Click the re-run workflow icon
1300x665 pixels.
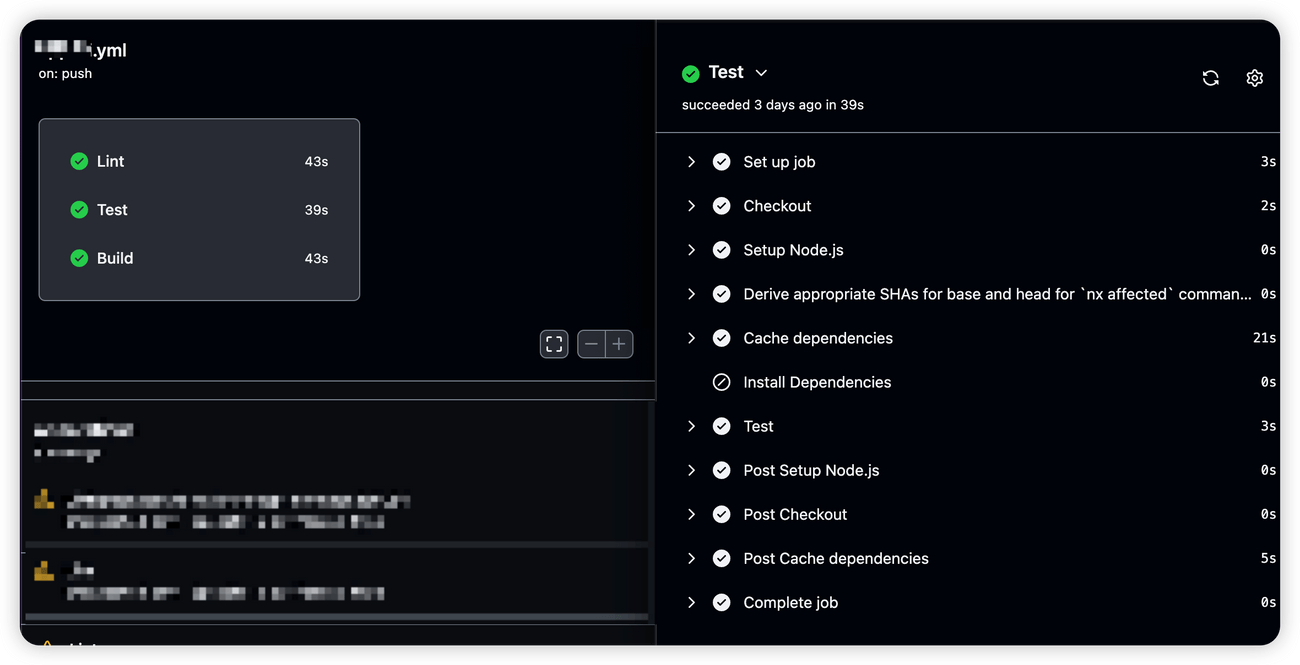pyautogui.click(x=1210, y=77)
